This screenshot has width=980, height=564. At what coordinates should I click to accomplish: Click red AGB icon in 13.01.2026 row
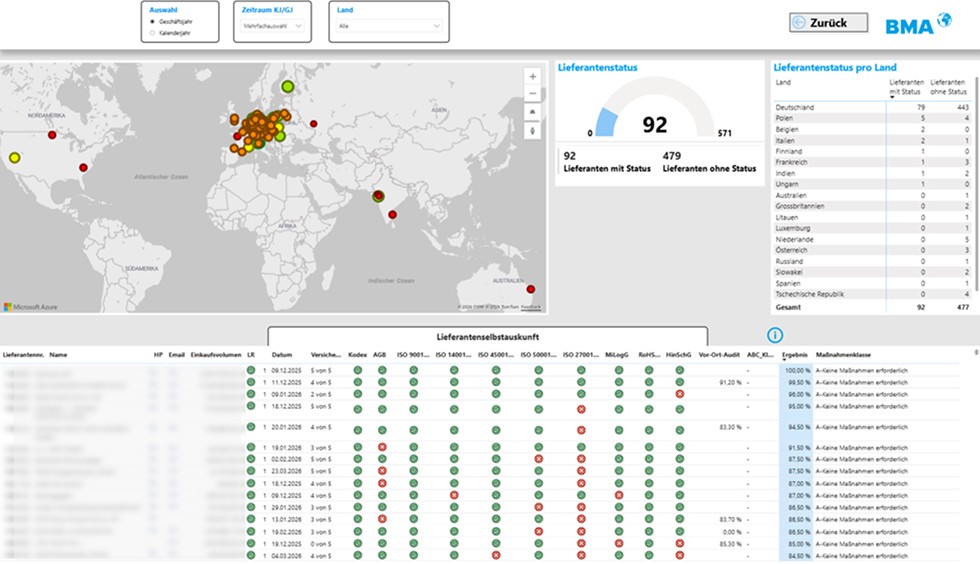[382, 519]
